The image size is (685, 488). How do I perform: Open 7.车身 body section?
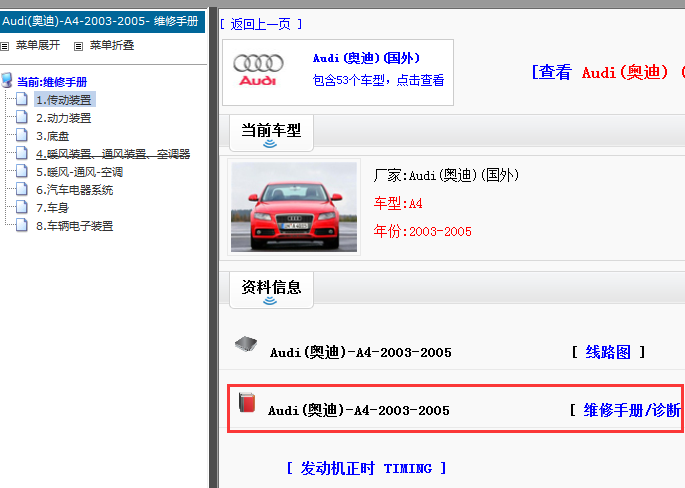click(x=53, y=208)
